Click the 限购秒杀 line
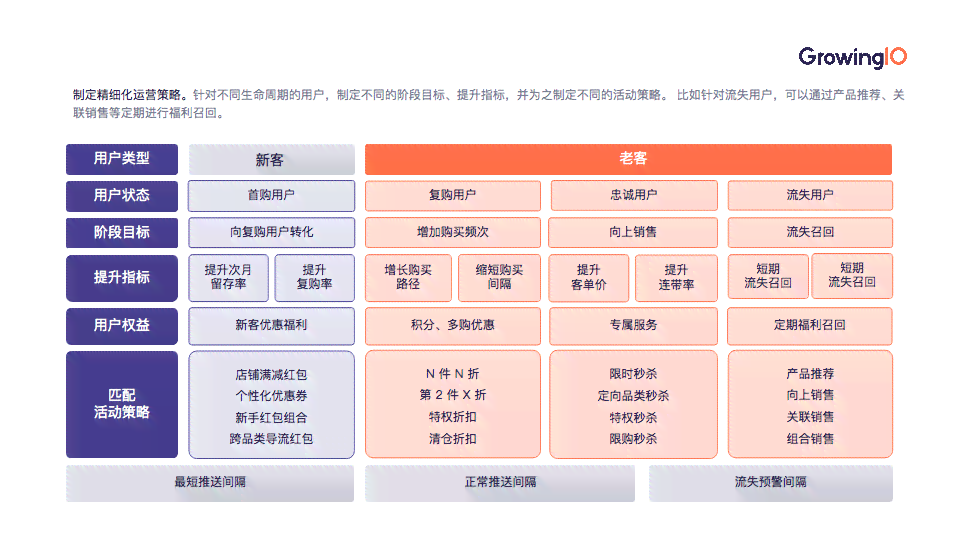Viewport: 960px width, 540px height. [x=633, y=439]
